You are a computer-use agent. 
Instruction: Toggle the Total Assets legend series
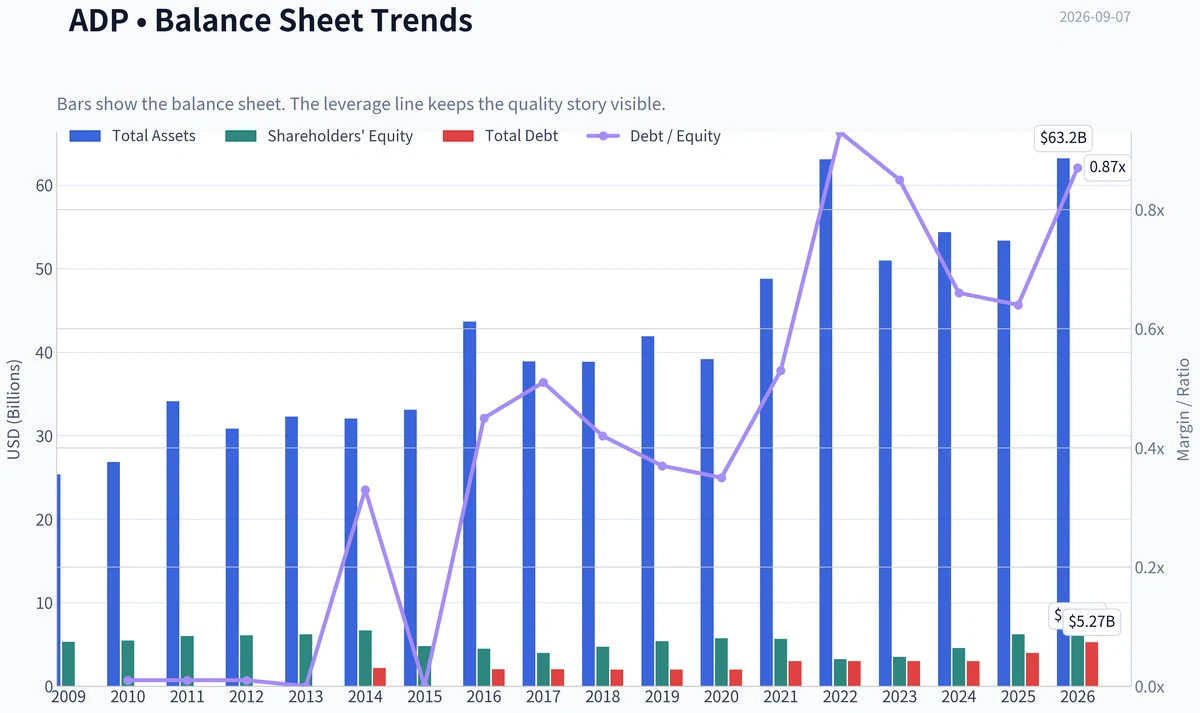click(x=132, y=136)
